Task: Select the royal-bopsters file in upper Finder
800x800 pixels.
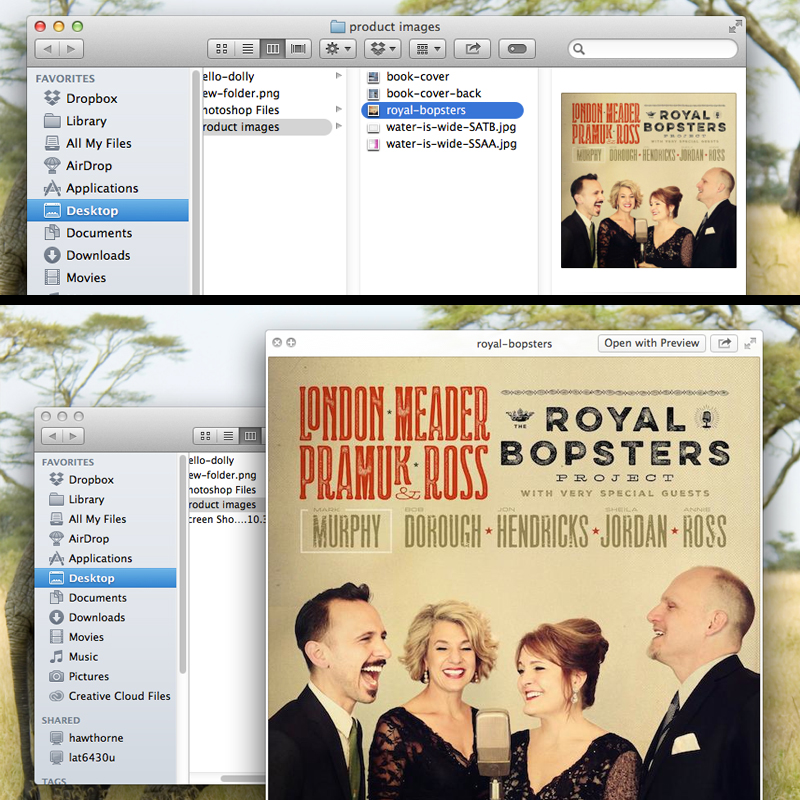Action: [442, 110]
